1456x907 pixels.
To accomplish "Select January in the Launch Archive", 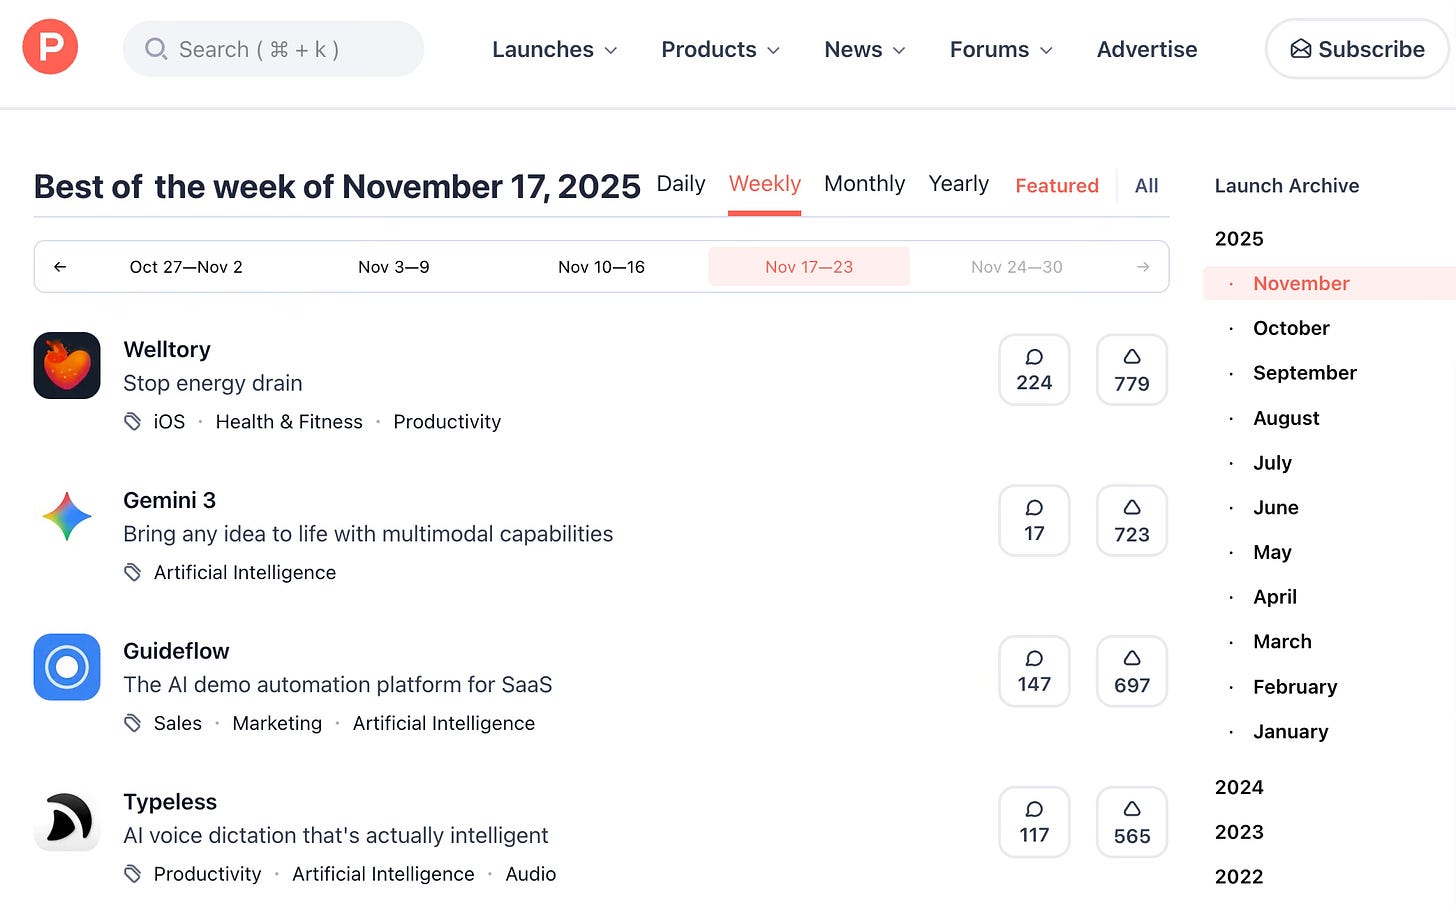I will point(1291,732).
